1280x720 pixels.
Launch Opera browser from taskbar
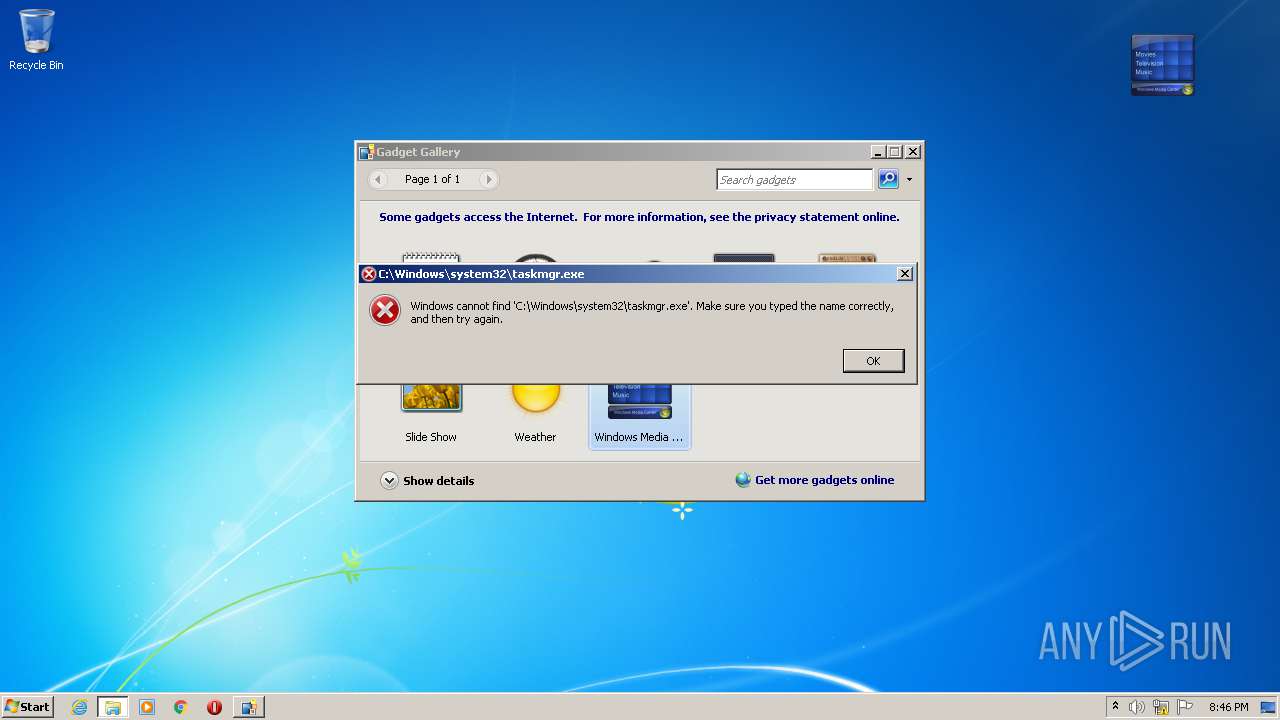pyautogui.click(x=214, y=707)
